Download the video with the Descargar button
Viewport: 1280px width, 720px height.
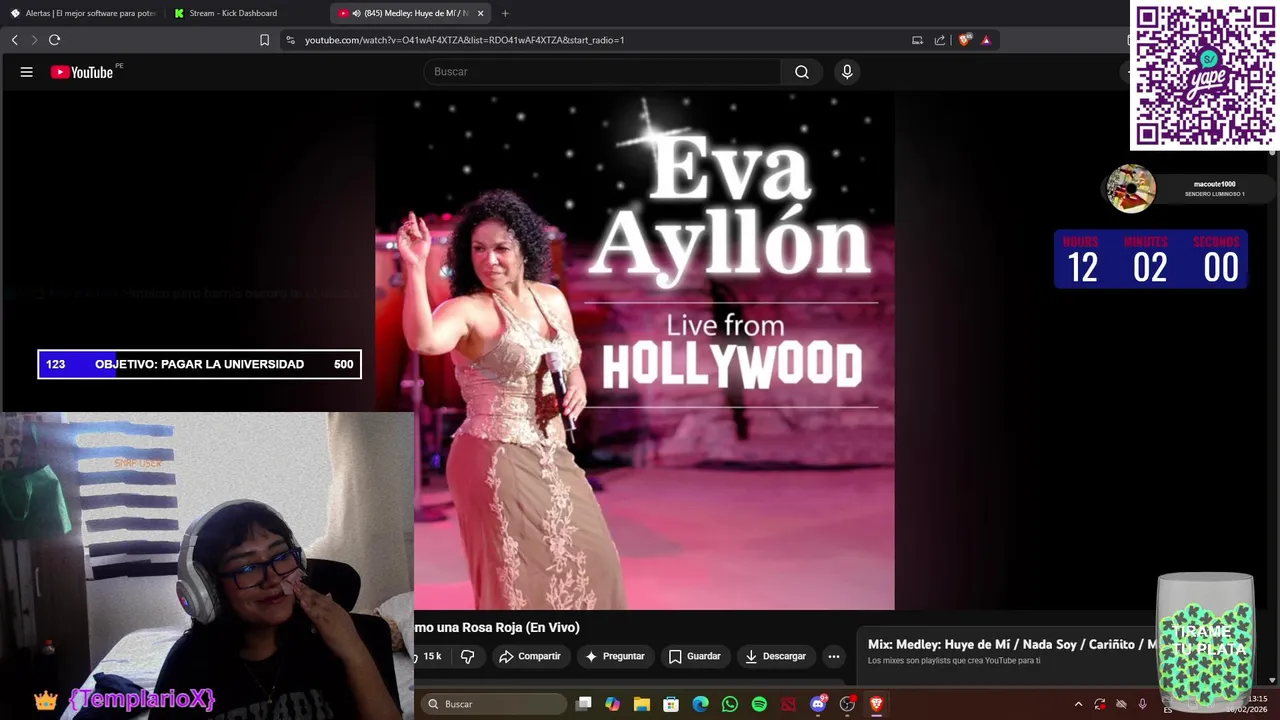coord(776,656)
